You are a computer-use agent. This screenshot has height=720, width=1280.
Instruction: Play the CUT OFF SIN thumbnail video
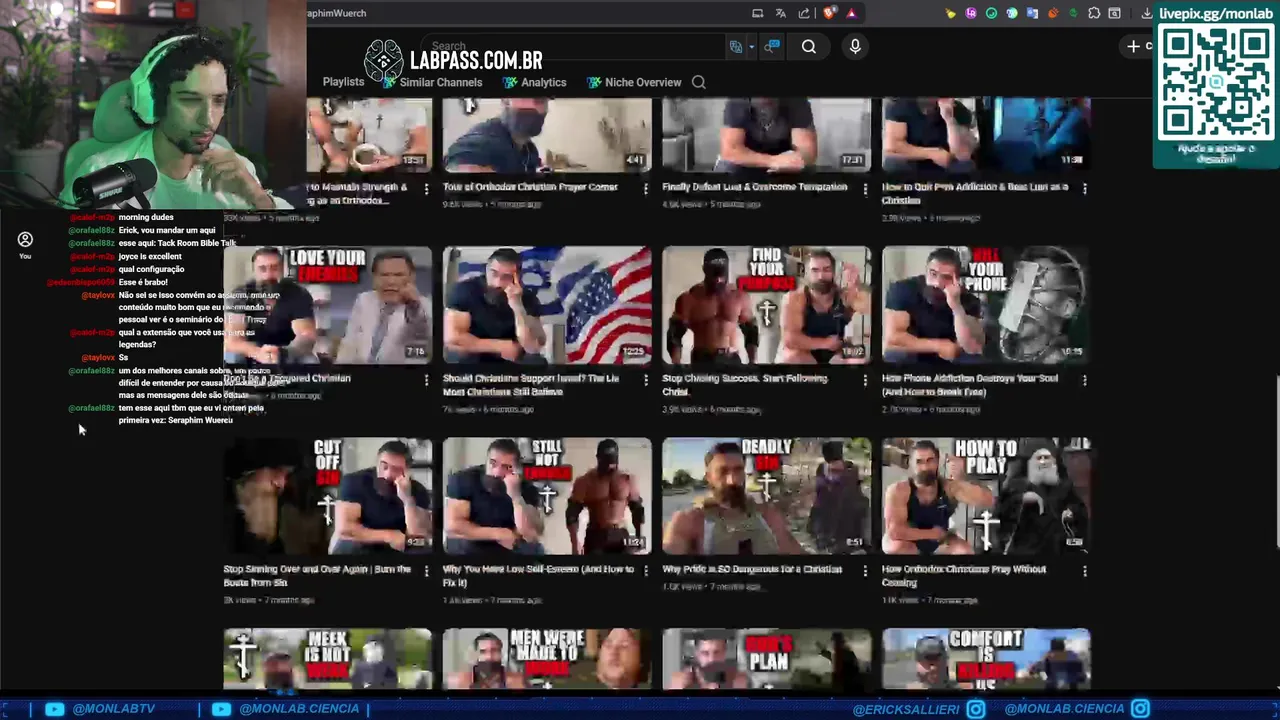pyautogui.click(x=327, y=496)
